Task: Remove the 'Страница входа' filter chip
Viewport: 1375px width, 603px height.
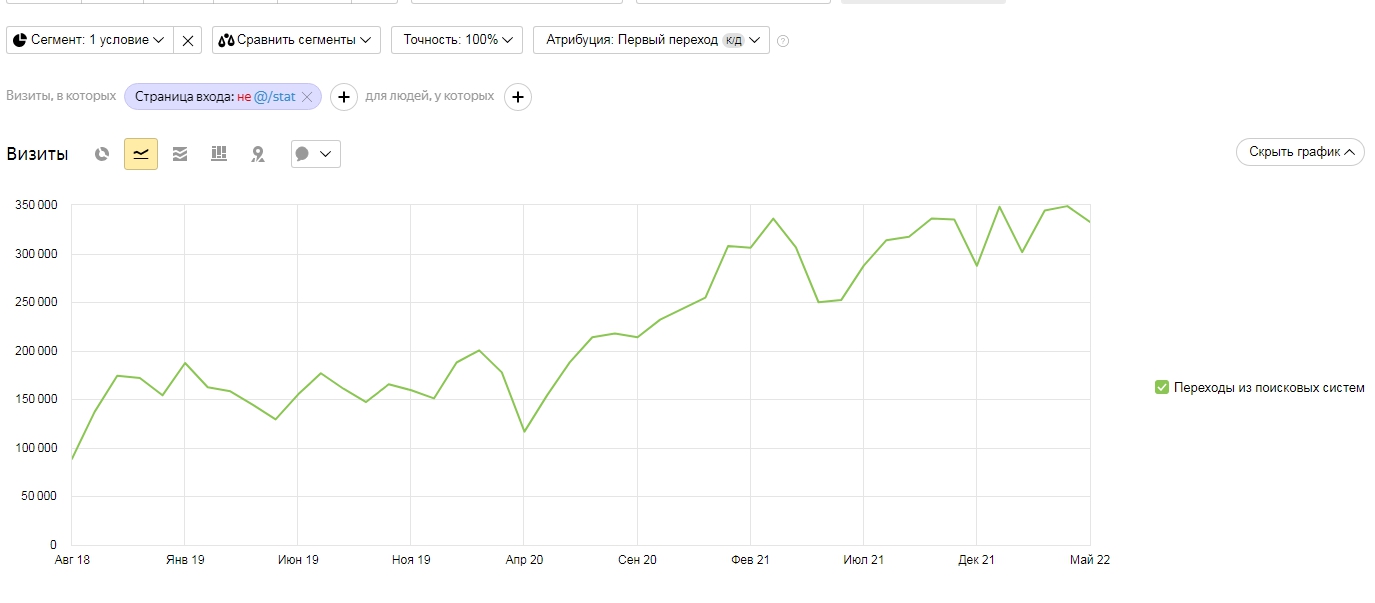Action: click(x=307, y=97)
